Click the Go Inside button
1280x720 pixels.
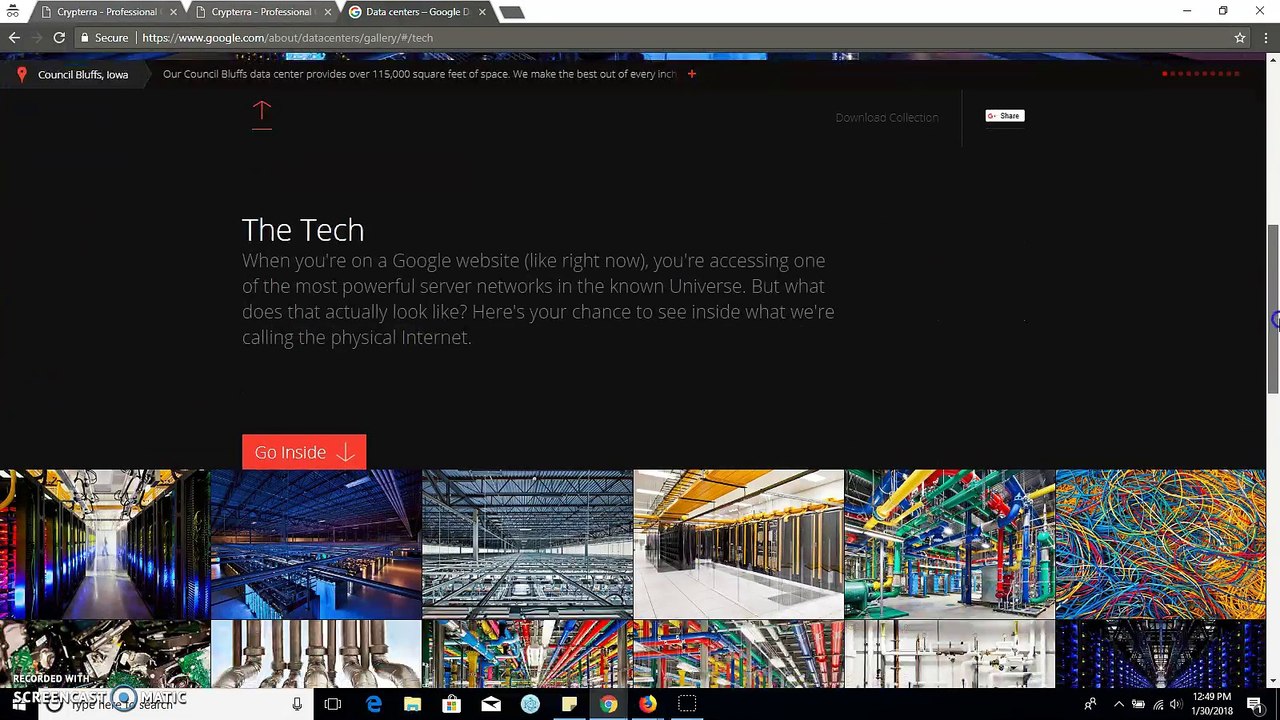[x=304, y=452]
